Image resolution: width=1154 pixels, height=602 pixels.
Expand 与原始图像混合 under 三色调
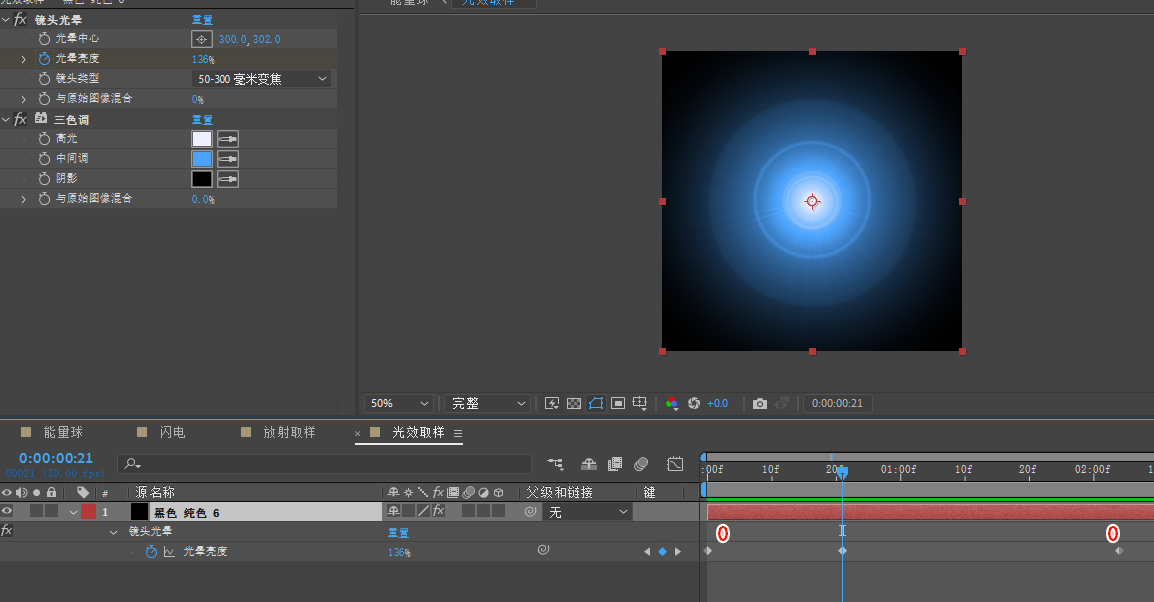[x=24, y=199]
